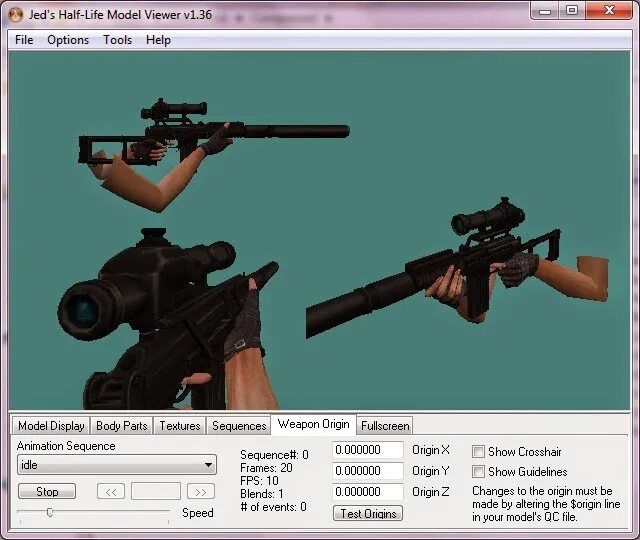Viewport: 640px width, 540px height.
Task: Switch to the Body Parts tab
Action: pos(122,426)
